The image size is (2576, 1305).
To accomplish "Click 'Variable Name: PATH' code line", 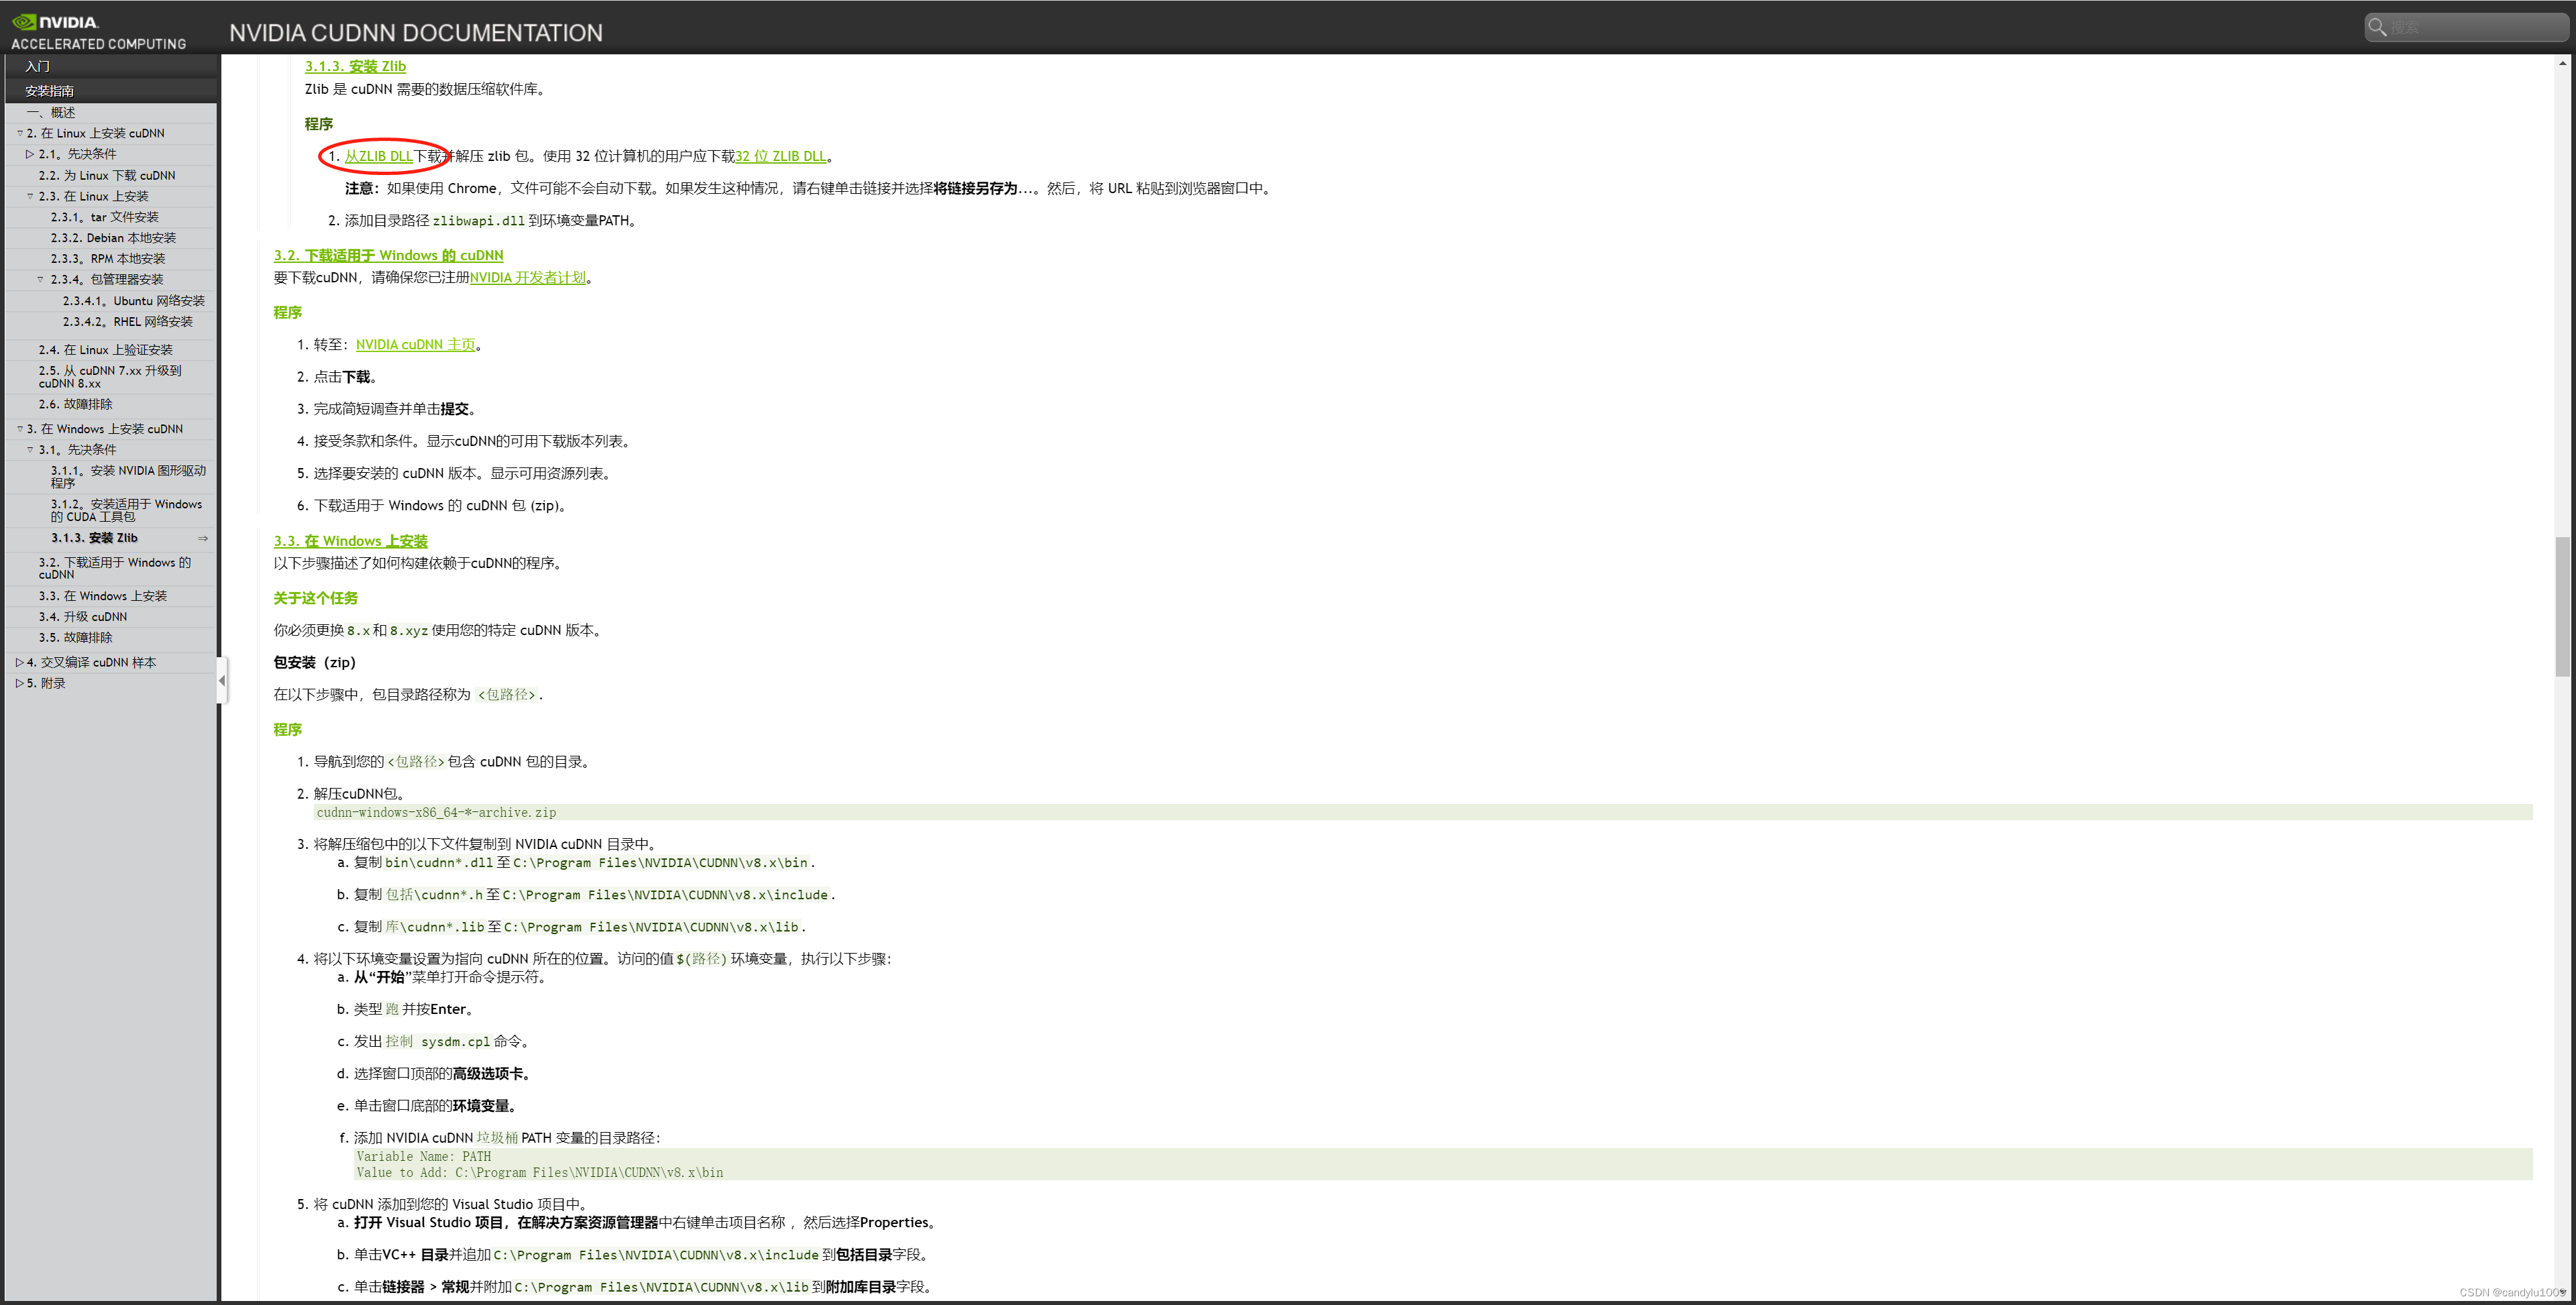I will 423,1157.
